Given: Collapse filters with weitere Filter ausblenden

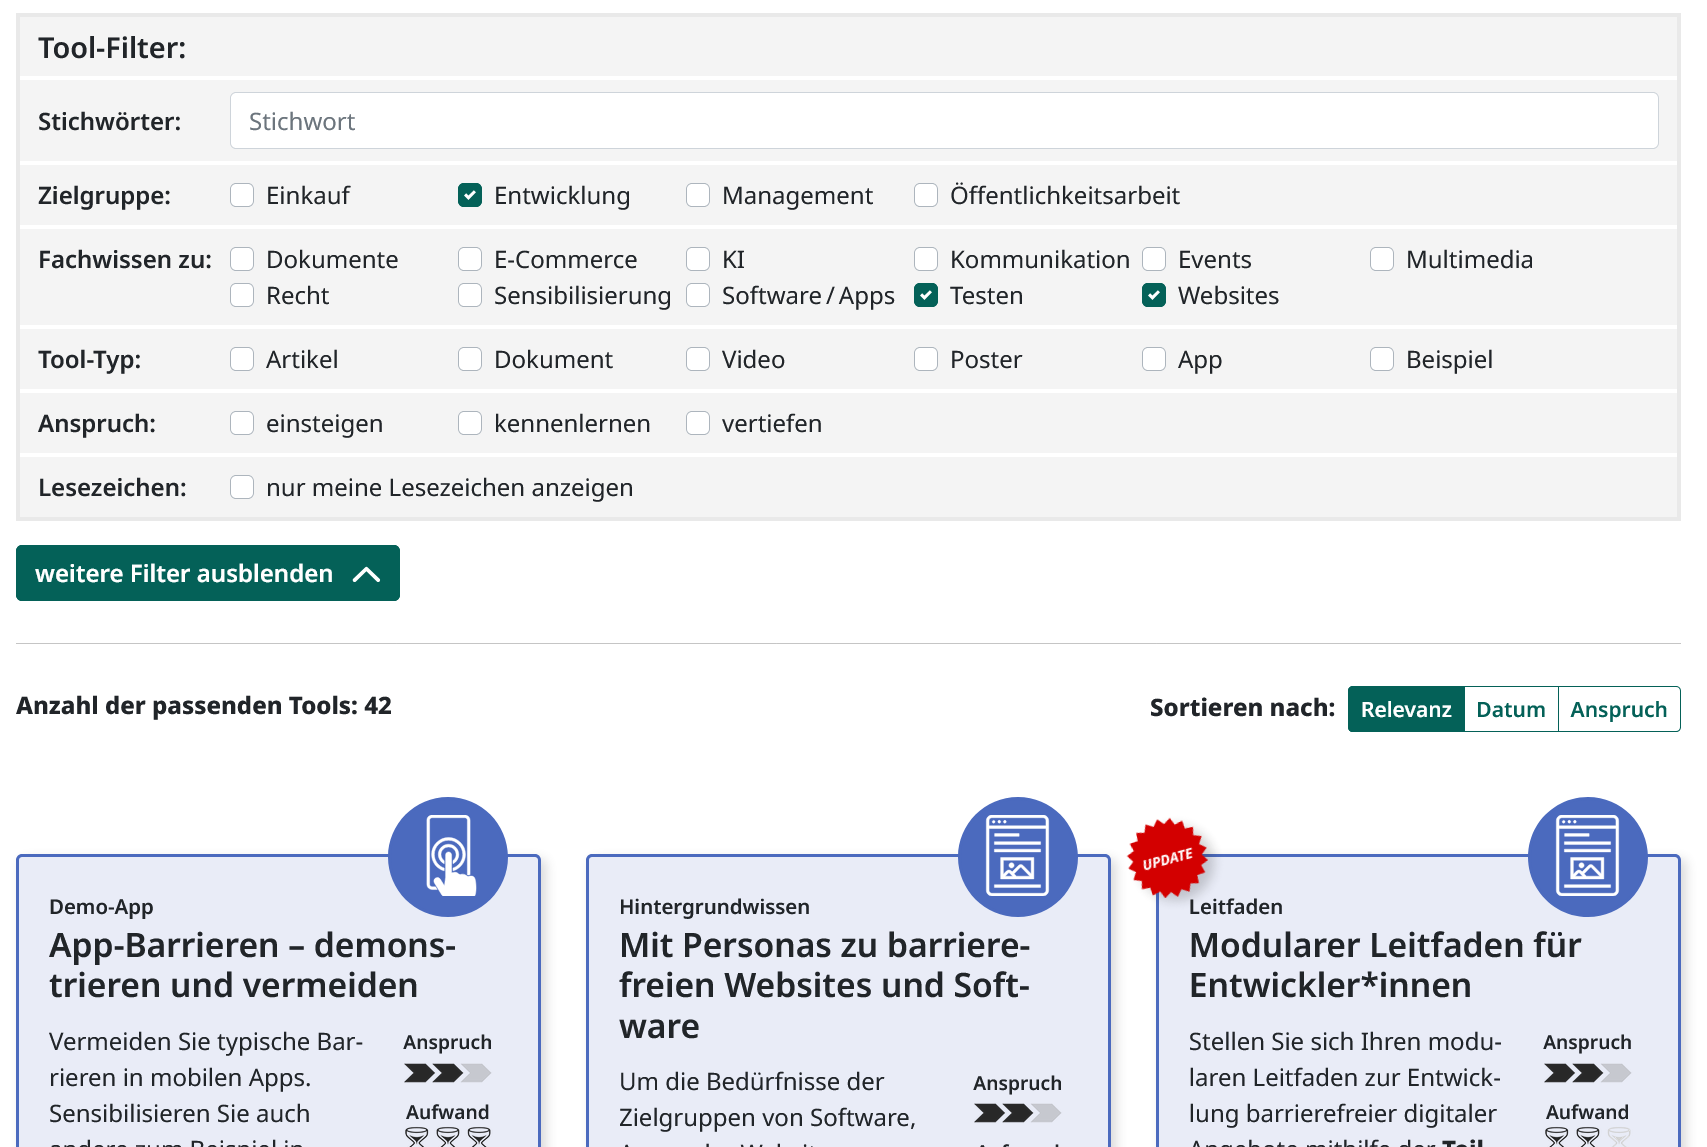Looking at the screenshot, I should (208, 573).
